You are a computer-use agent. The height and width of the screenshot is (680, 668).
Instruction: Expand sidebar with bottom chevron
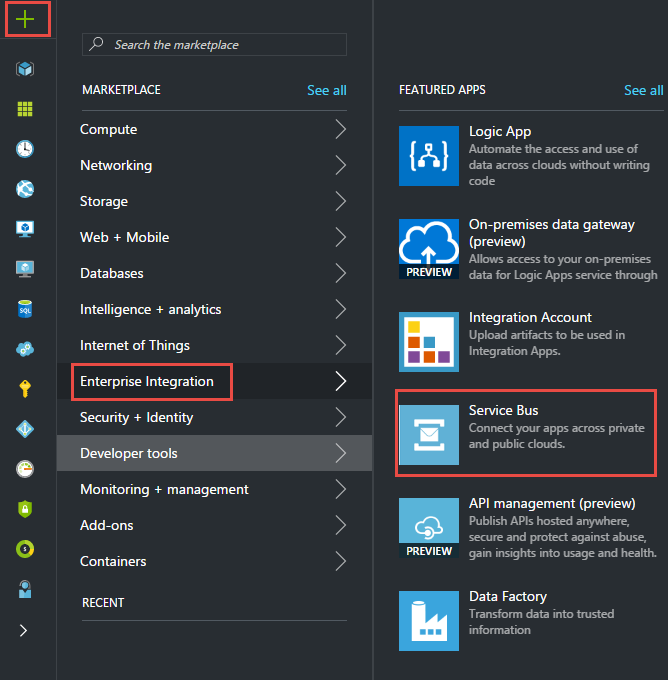(23, 630)
